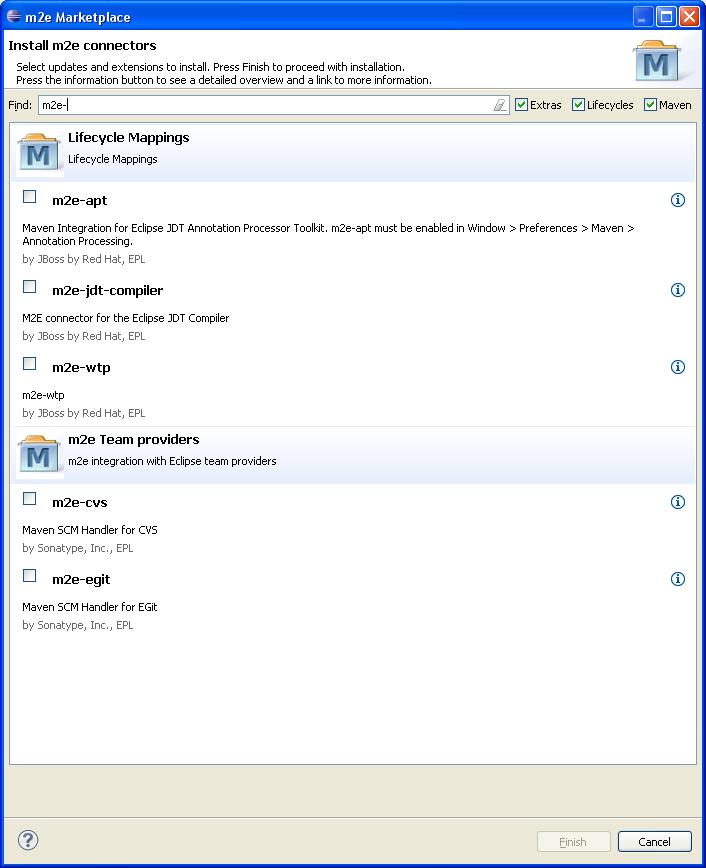The width and height of the screenshot is (706, 868).
Task: Click the info icon for m2e-wtp
Action: click(x=677, y=367)
